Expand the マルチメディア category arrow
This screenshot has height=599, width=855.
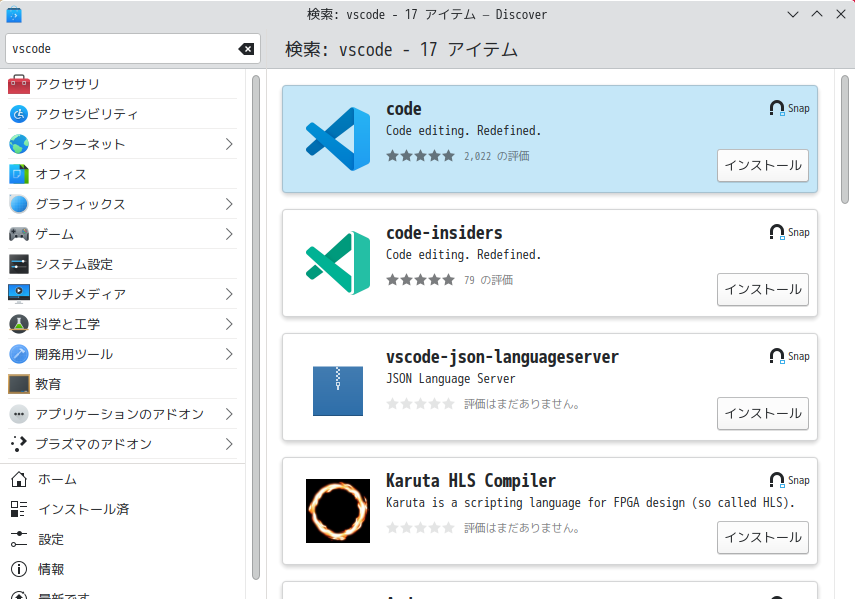pos(229,294)
